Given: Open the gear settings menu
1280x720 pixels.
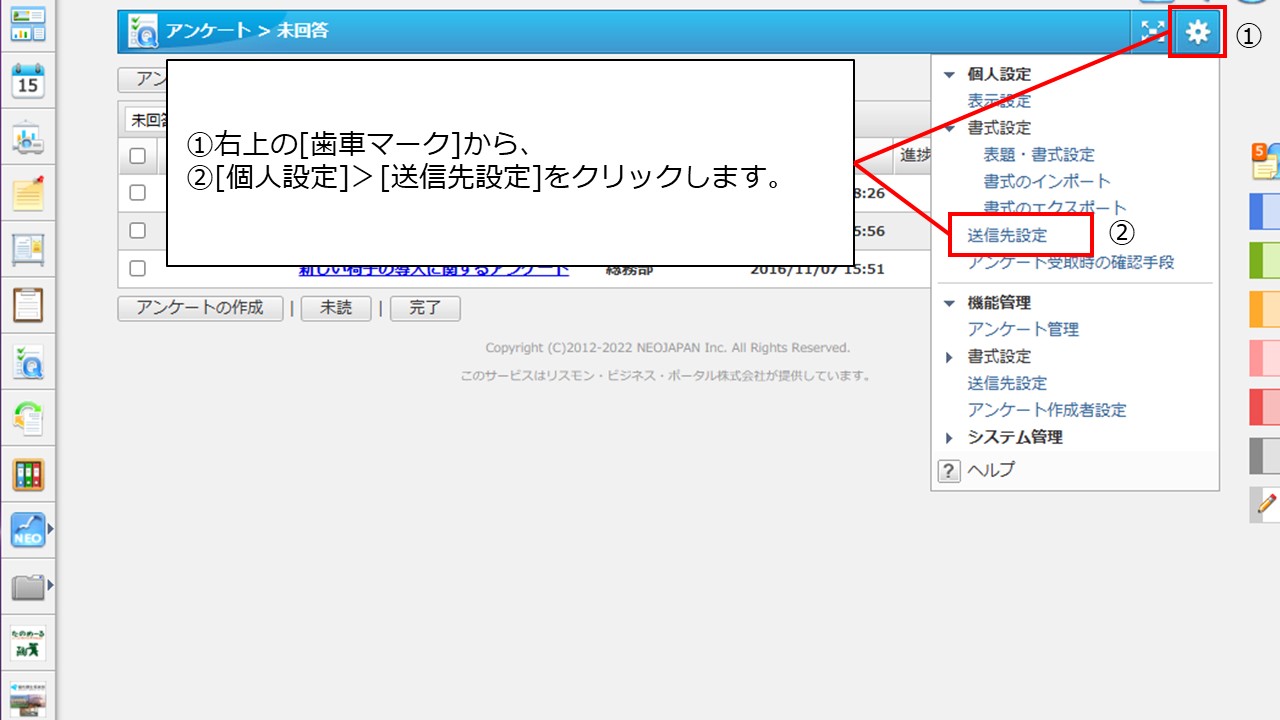Looking at the screenshot, I should pos(1197,32).
